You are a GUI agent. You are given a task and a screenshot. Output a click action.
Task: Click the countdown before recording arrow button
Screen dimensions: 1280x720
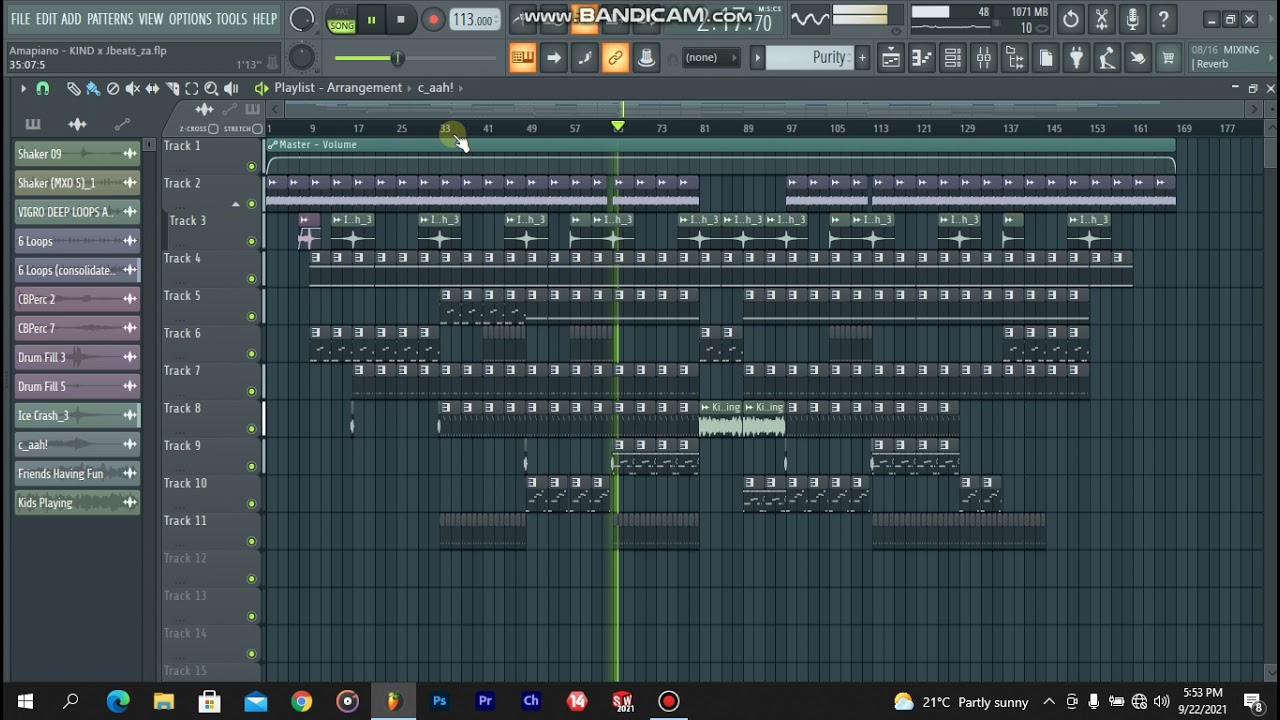click(554, 58)
